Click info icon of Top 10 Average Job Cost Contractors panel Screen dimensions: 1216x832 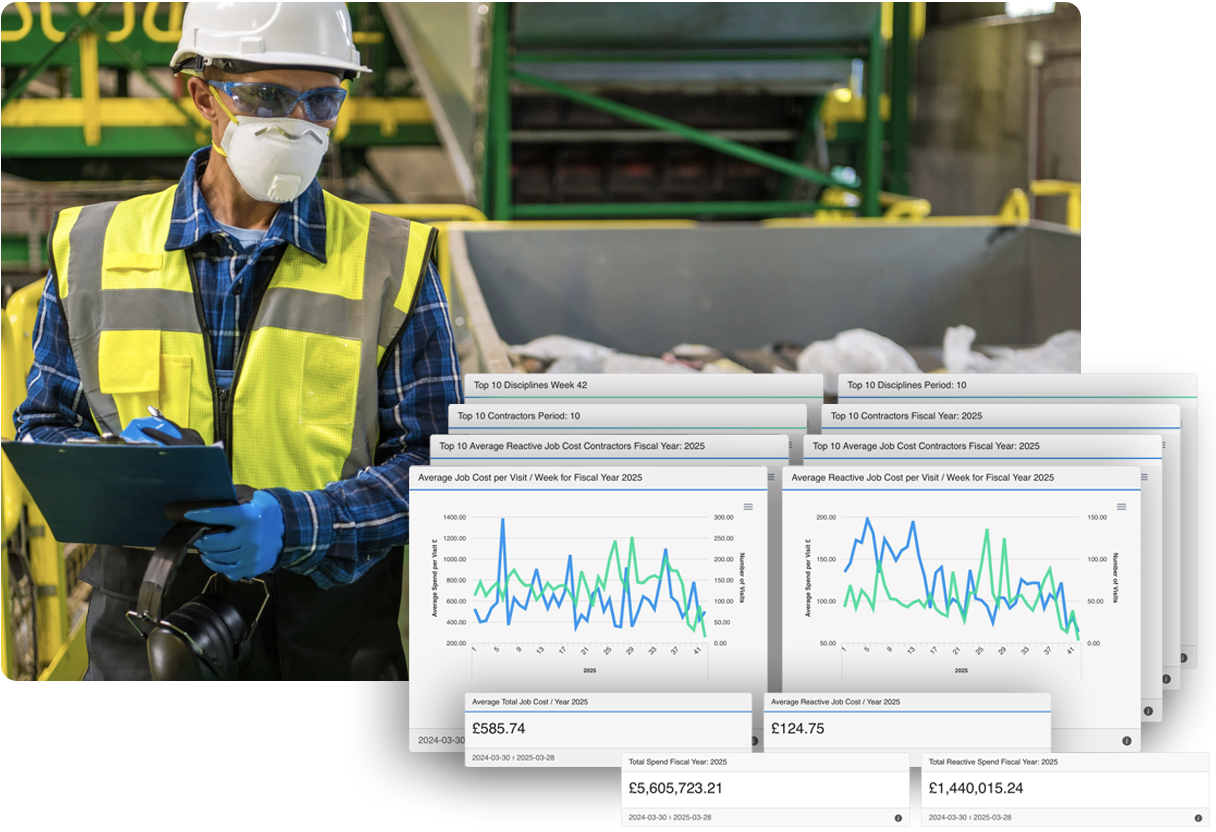[1148, 711]
